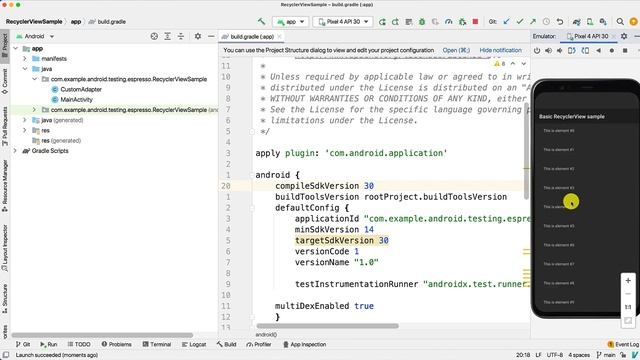Open the Run tool window tab

coord(49,344)
